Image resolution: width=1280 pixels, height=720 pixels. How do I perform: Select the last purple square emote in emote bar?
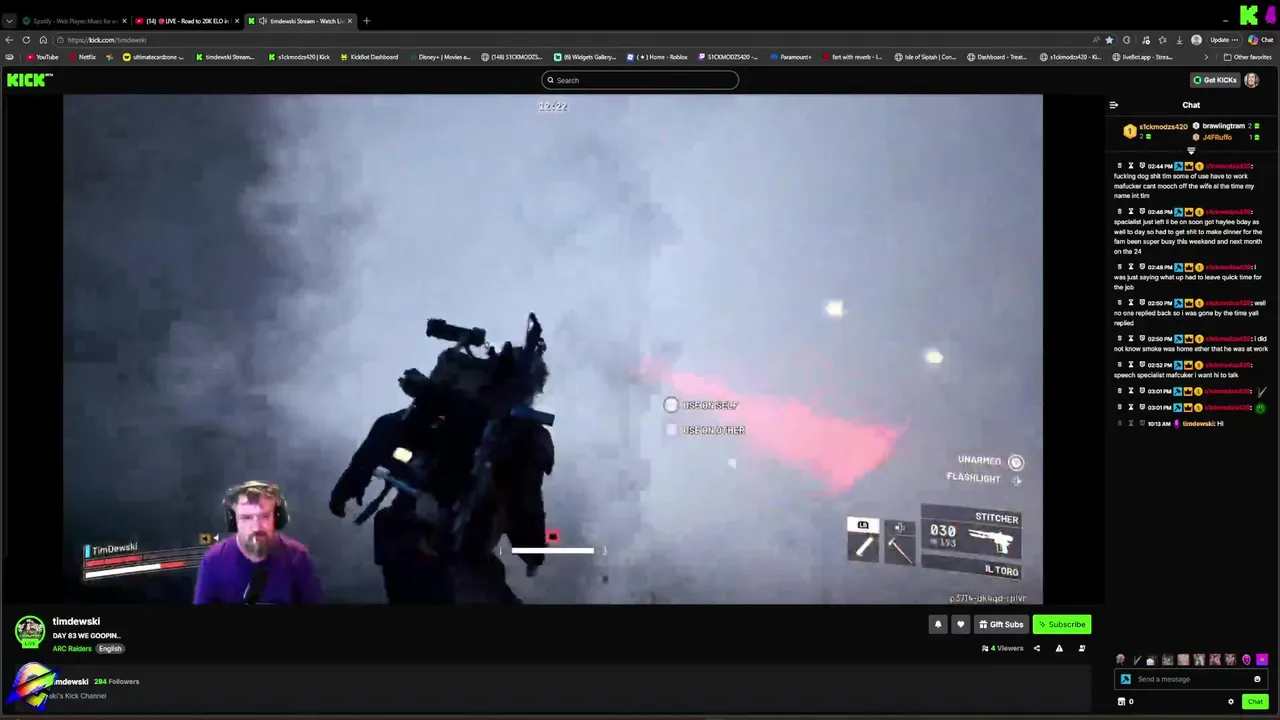pyautogui.click(x=1262, y=660)
